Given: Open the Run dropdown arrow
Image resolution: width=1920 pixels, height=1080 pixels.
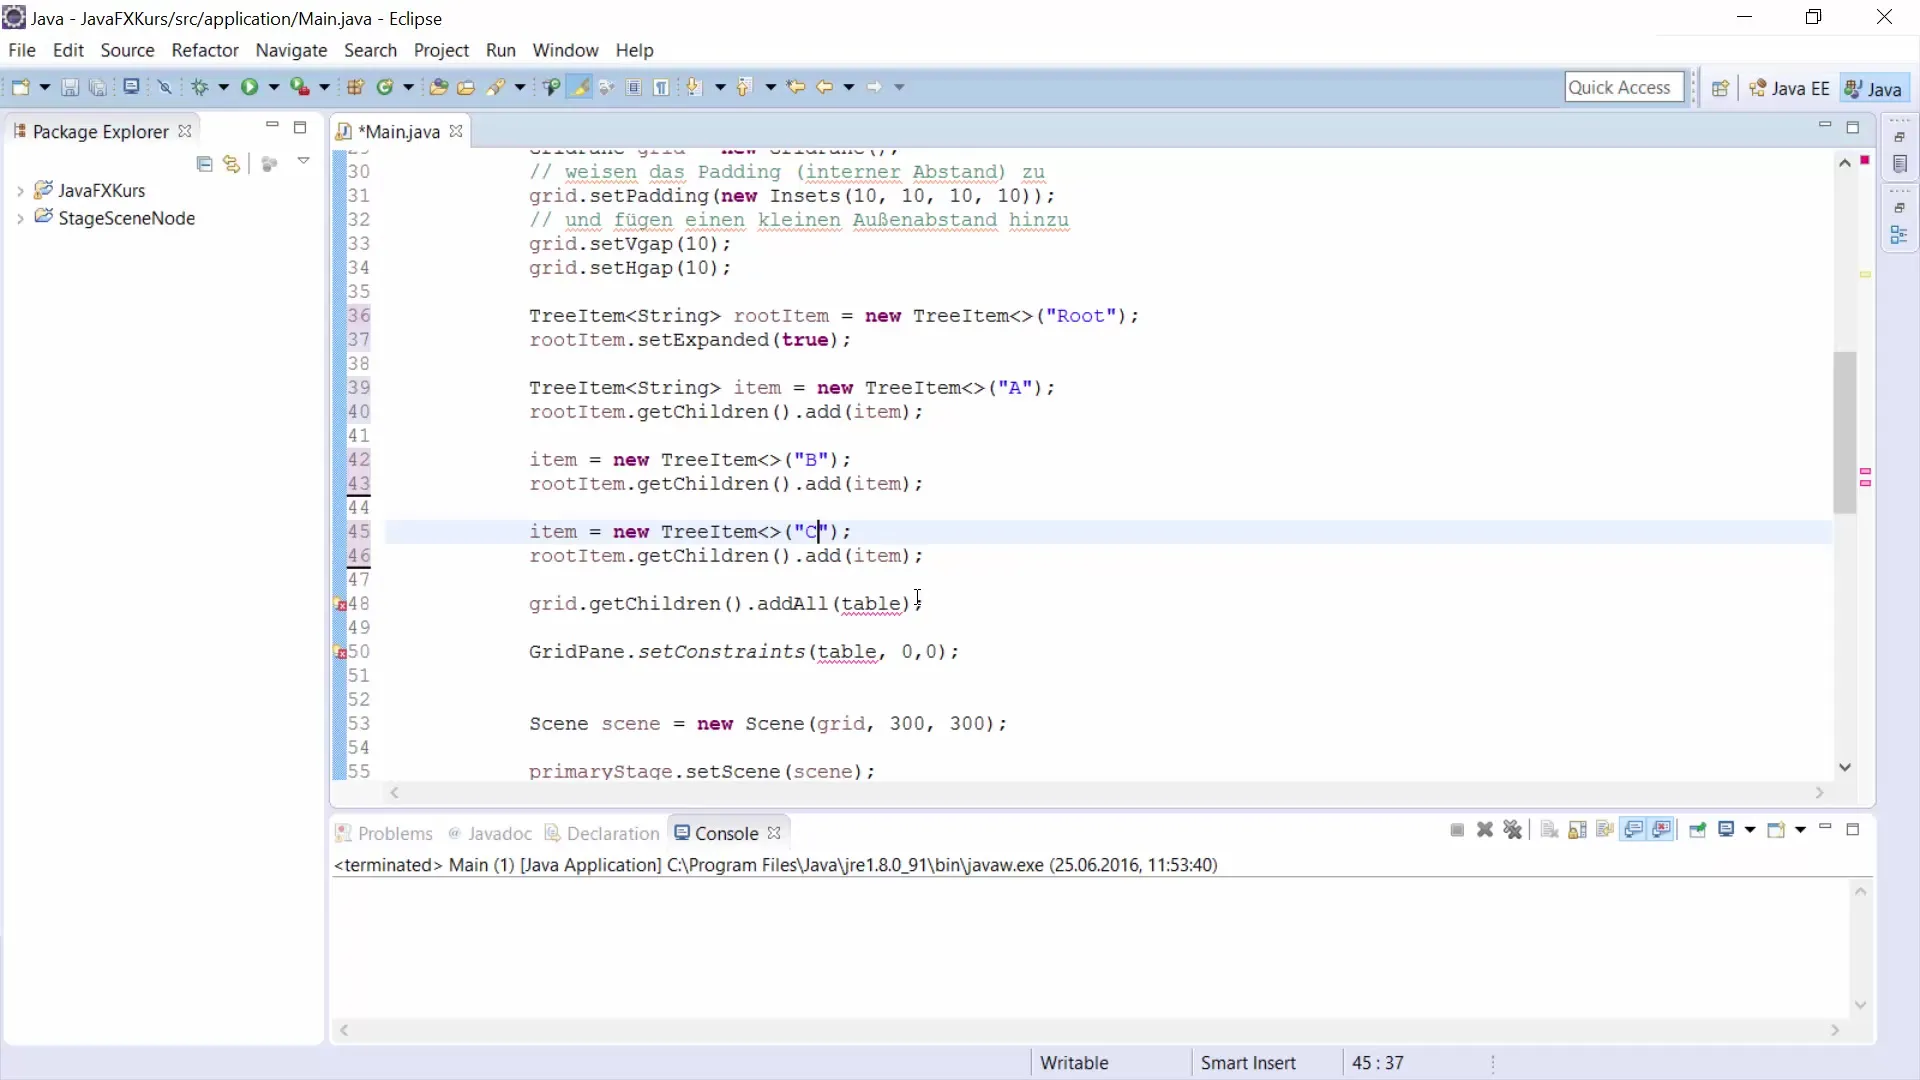Looking at the screenshot, I should click(x=273, y=87).
